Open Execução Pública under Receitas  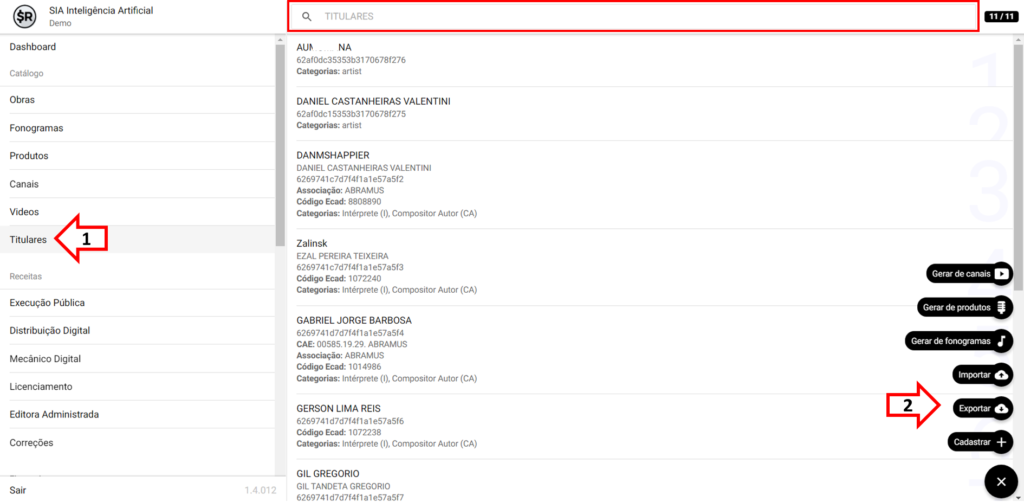click(x=47, y=303)
